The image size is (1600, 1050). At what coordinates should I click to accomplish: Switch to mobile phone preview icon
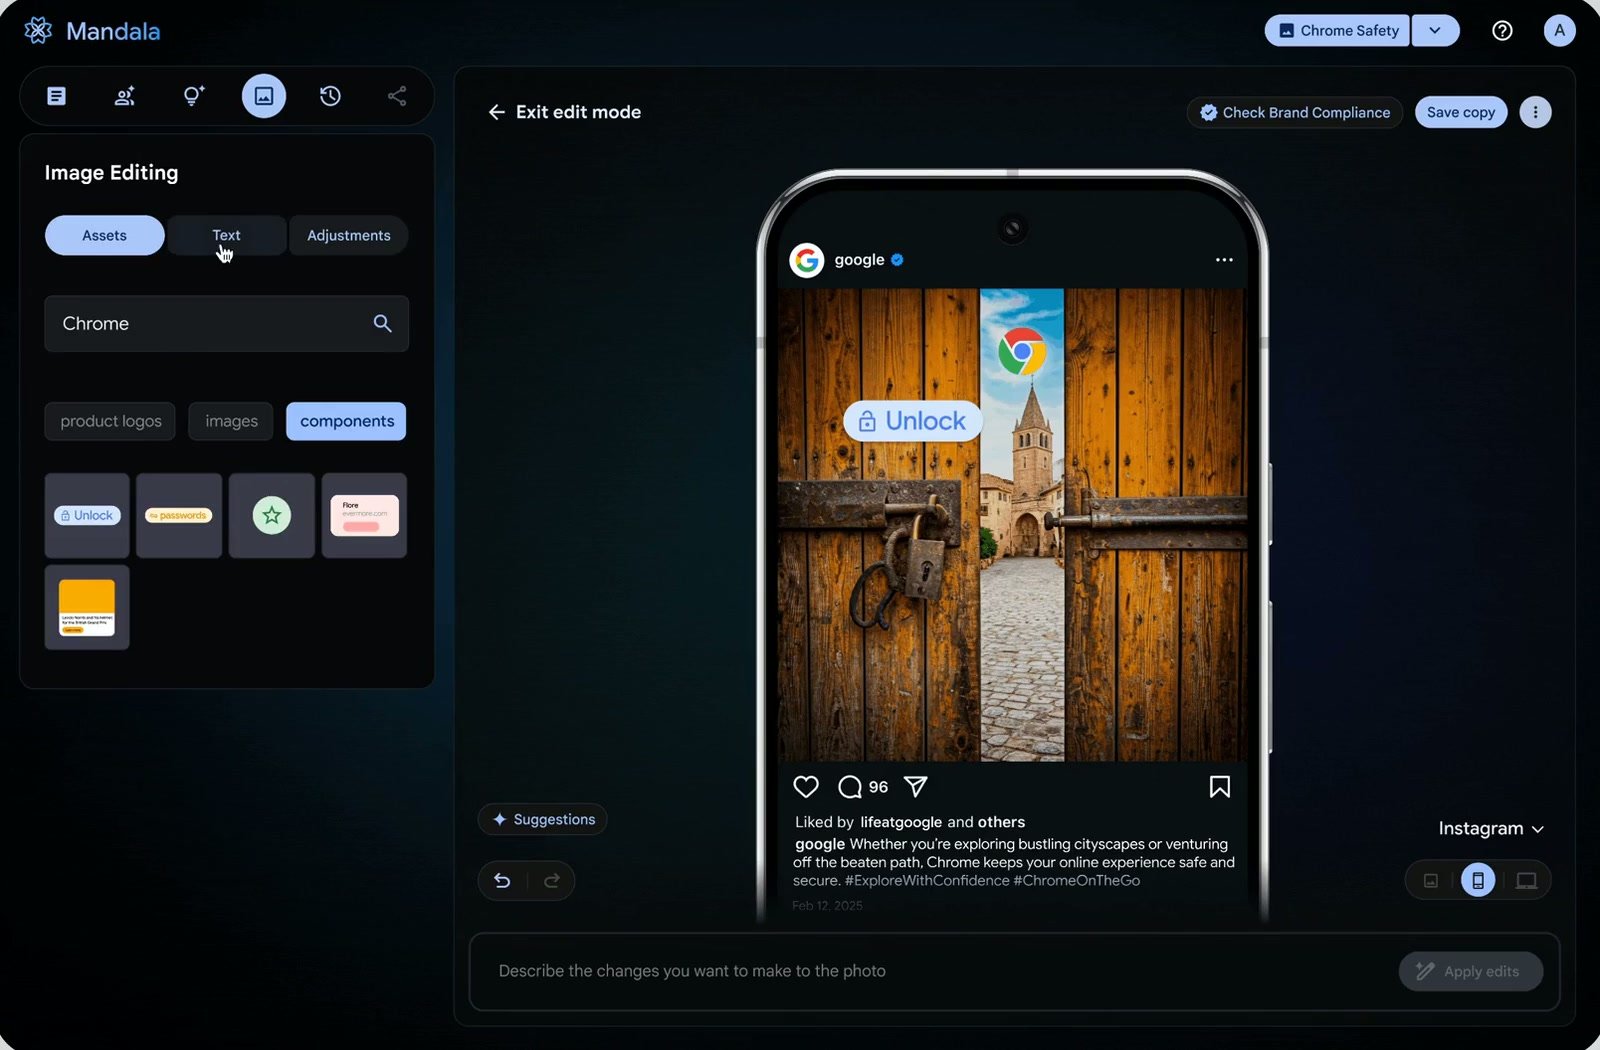(x=1478, y=881)
